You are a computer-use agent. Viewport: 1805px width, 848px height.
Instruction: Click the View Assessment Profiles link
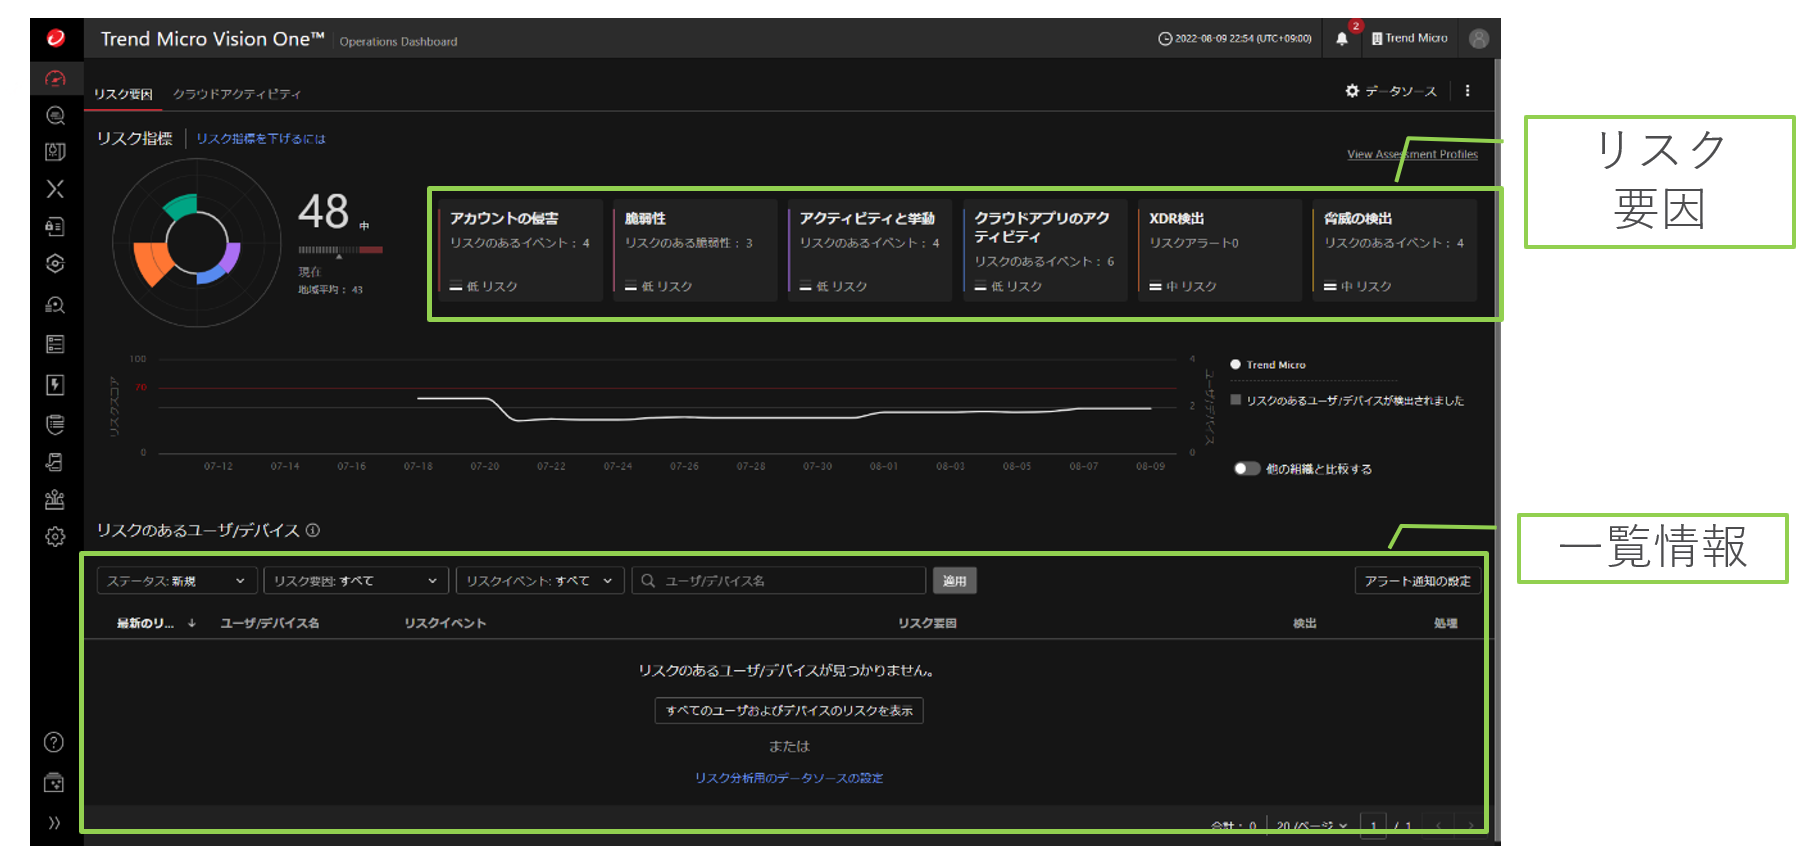(1412, 154)
